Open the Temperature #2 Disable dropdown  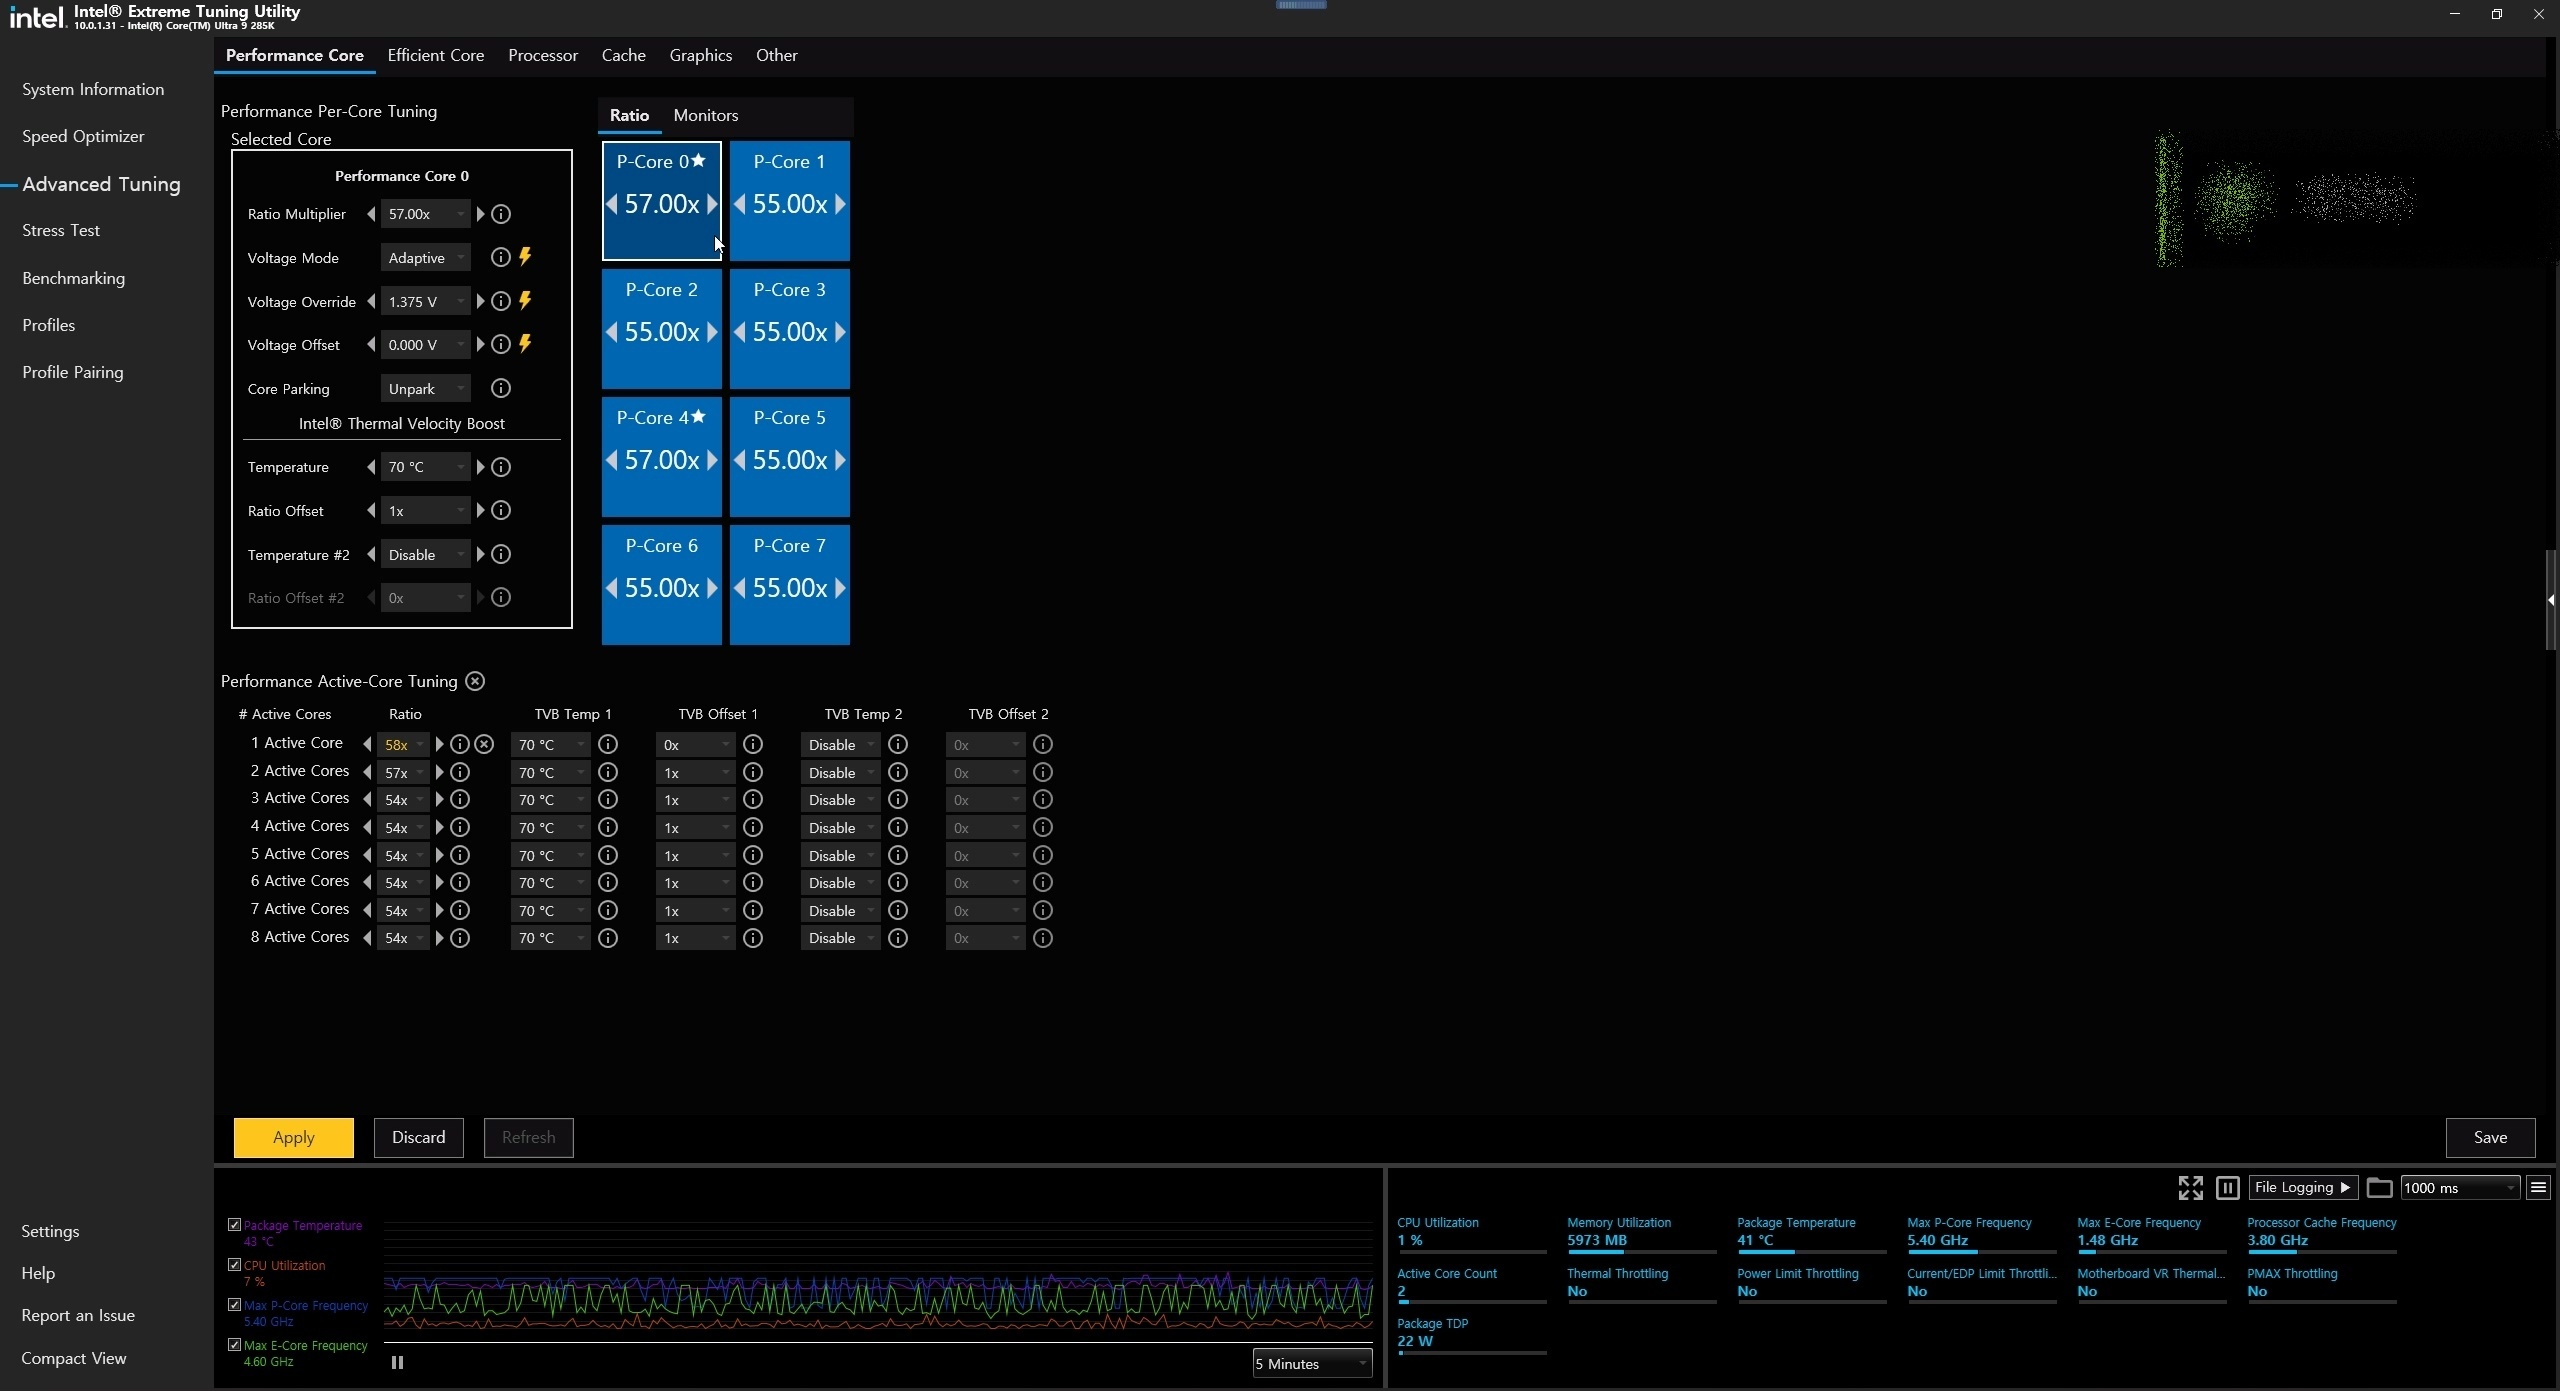pyautogui.click(x=425, y=555)
